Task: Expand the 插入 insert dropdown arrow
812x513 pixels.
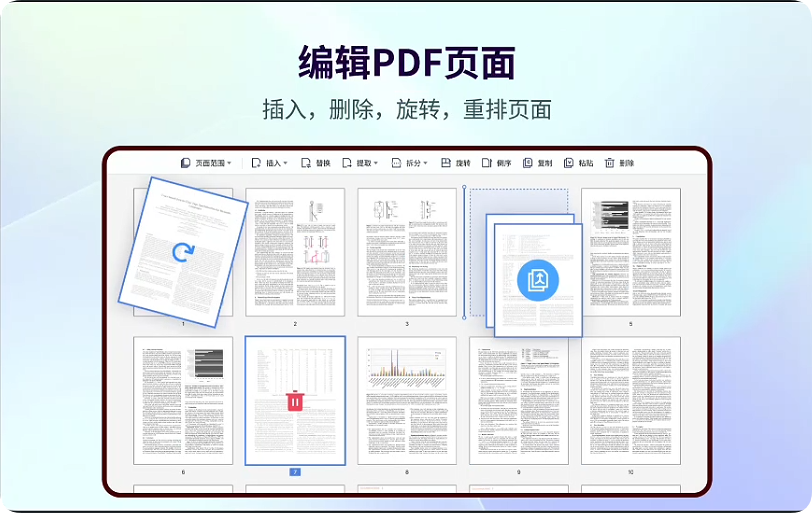Action: [286, 163]
